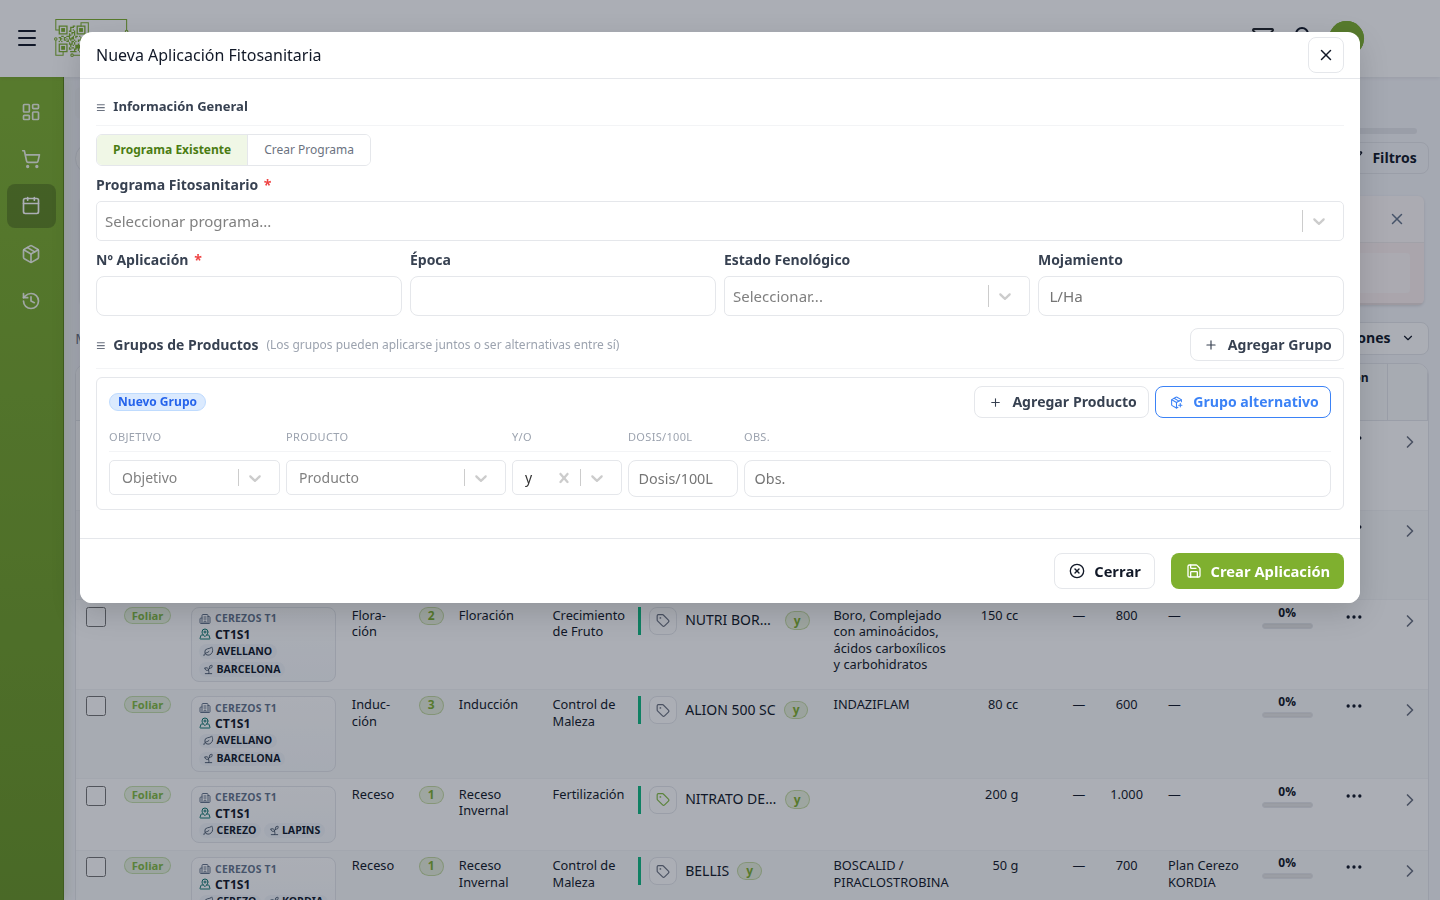Clear the Y/O selector value
This screenshot has height=900, width=1440.
click(x=564, y=478)
